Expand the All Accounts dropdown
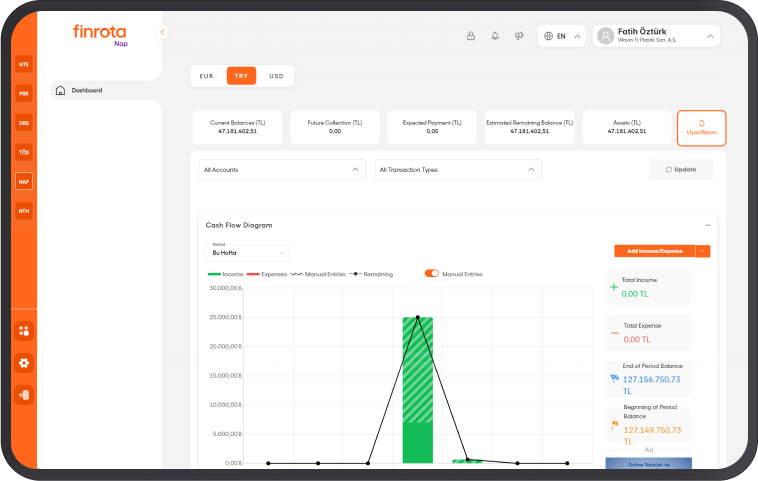Image resolution: width=758 pixels, height=481 pixels. click(x=282, y=170)
